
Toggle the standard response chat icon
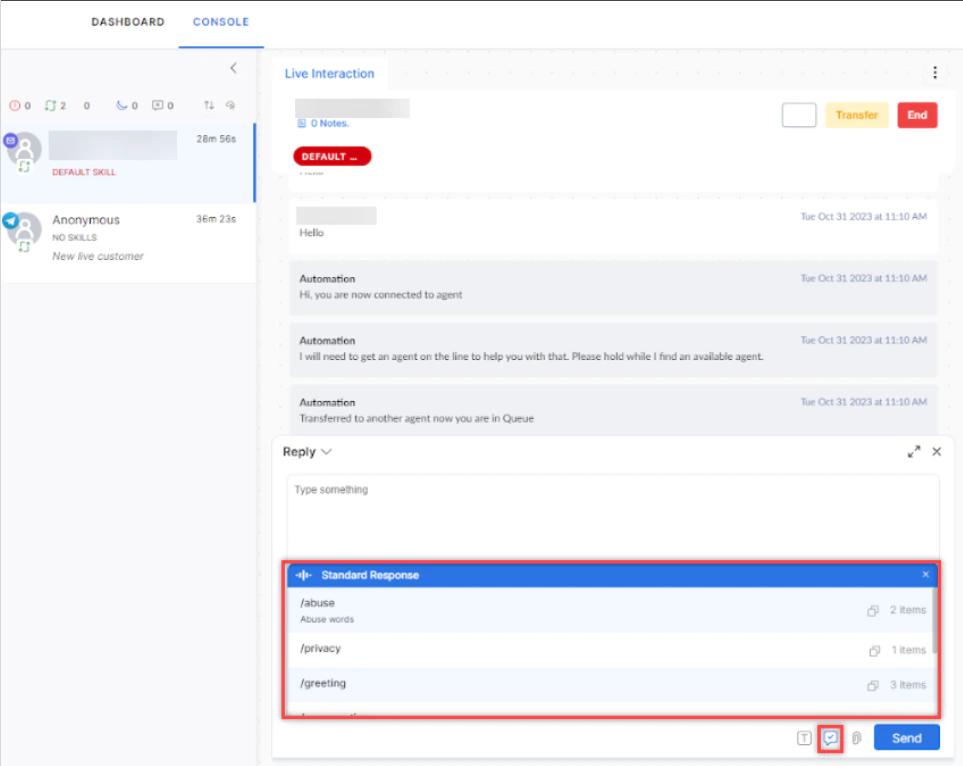[830, 738]
